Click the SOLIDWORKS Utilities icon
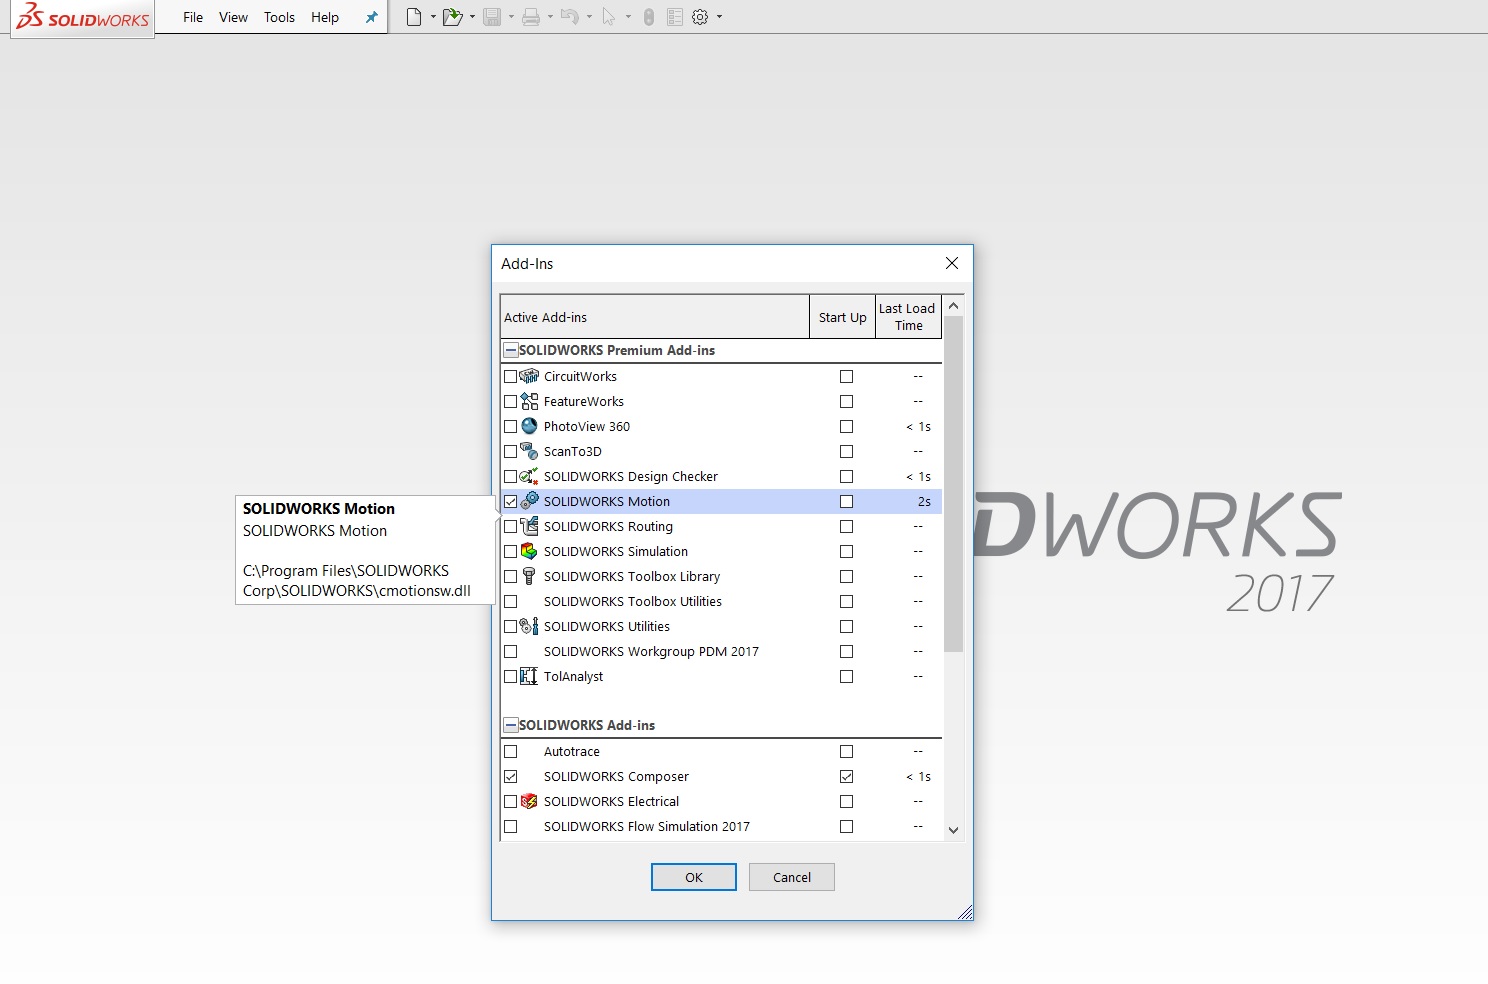This screenshot has width=1488, height=984. pyautogui.click(x=529, y=626)
